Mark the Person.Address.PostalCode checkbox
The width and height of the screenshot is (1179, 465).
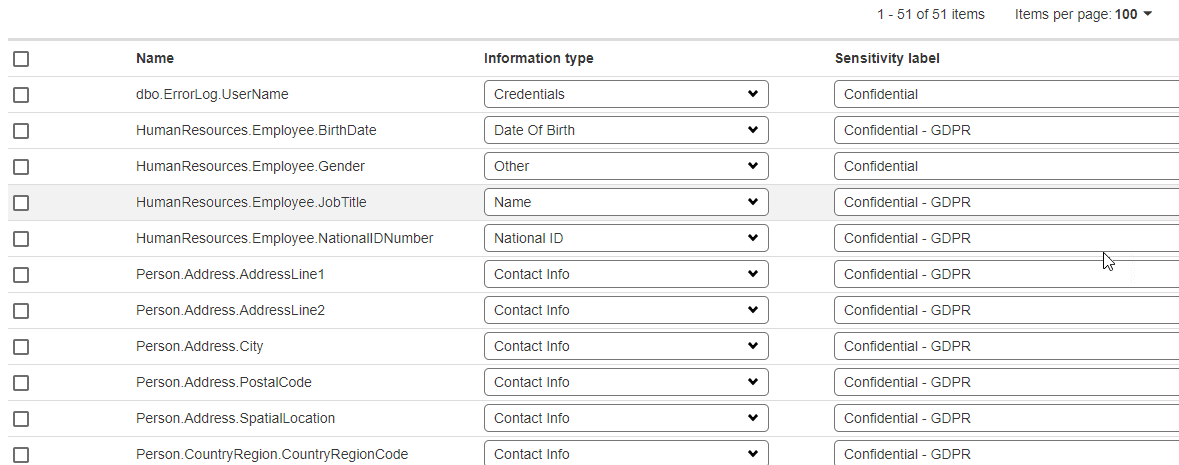pos(21,383)
